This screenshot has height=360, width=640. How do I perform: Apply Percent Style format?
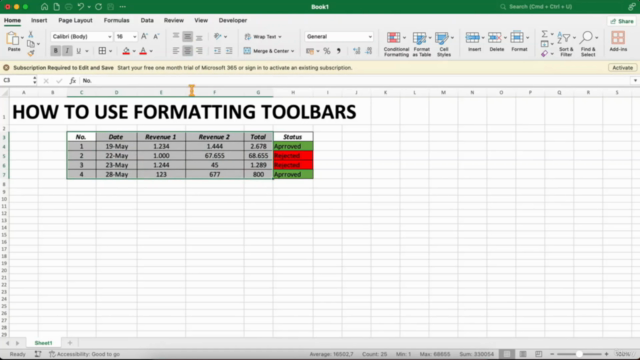pos(327,51)
